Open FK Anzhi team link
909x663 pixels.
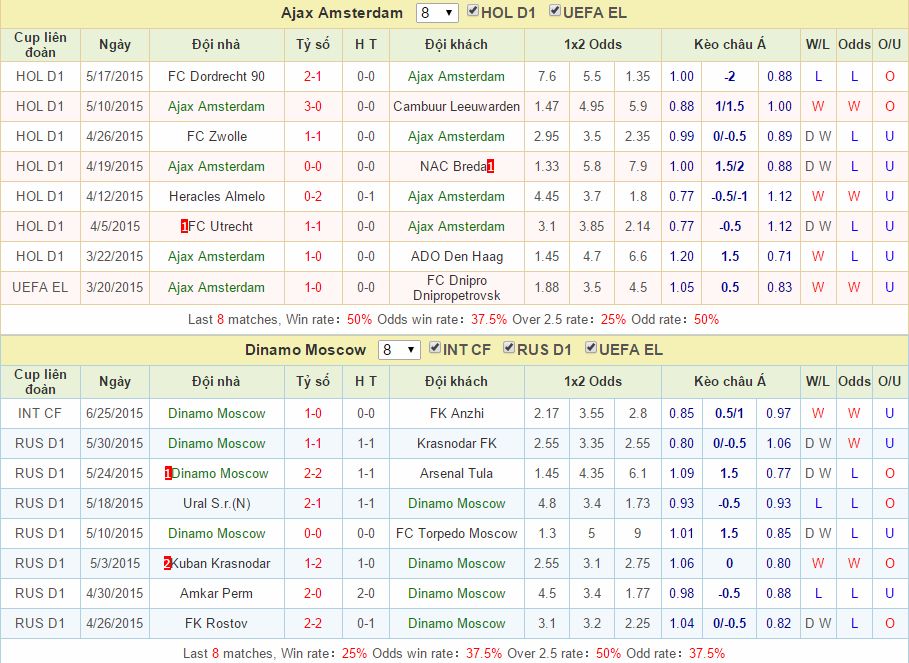[457, 414]
